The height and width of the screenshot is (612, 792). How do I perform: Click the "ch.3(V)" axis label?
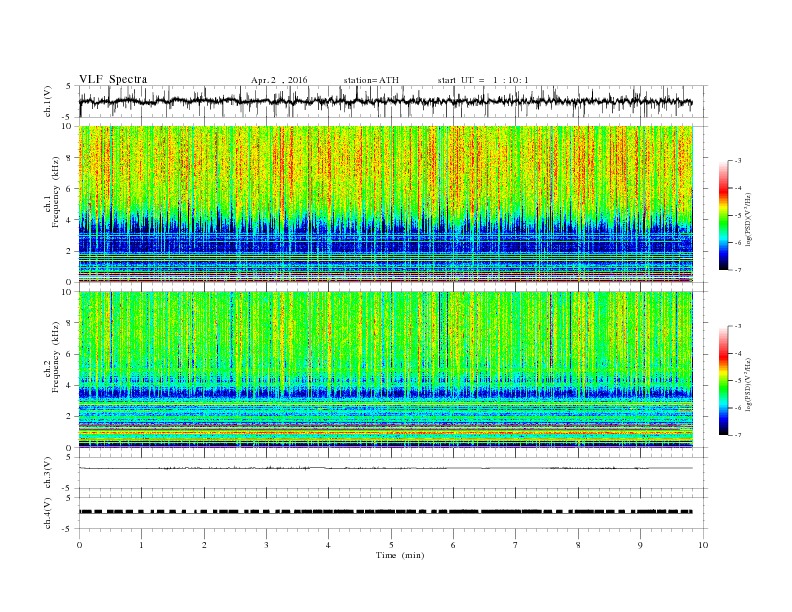click(47, 473)
